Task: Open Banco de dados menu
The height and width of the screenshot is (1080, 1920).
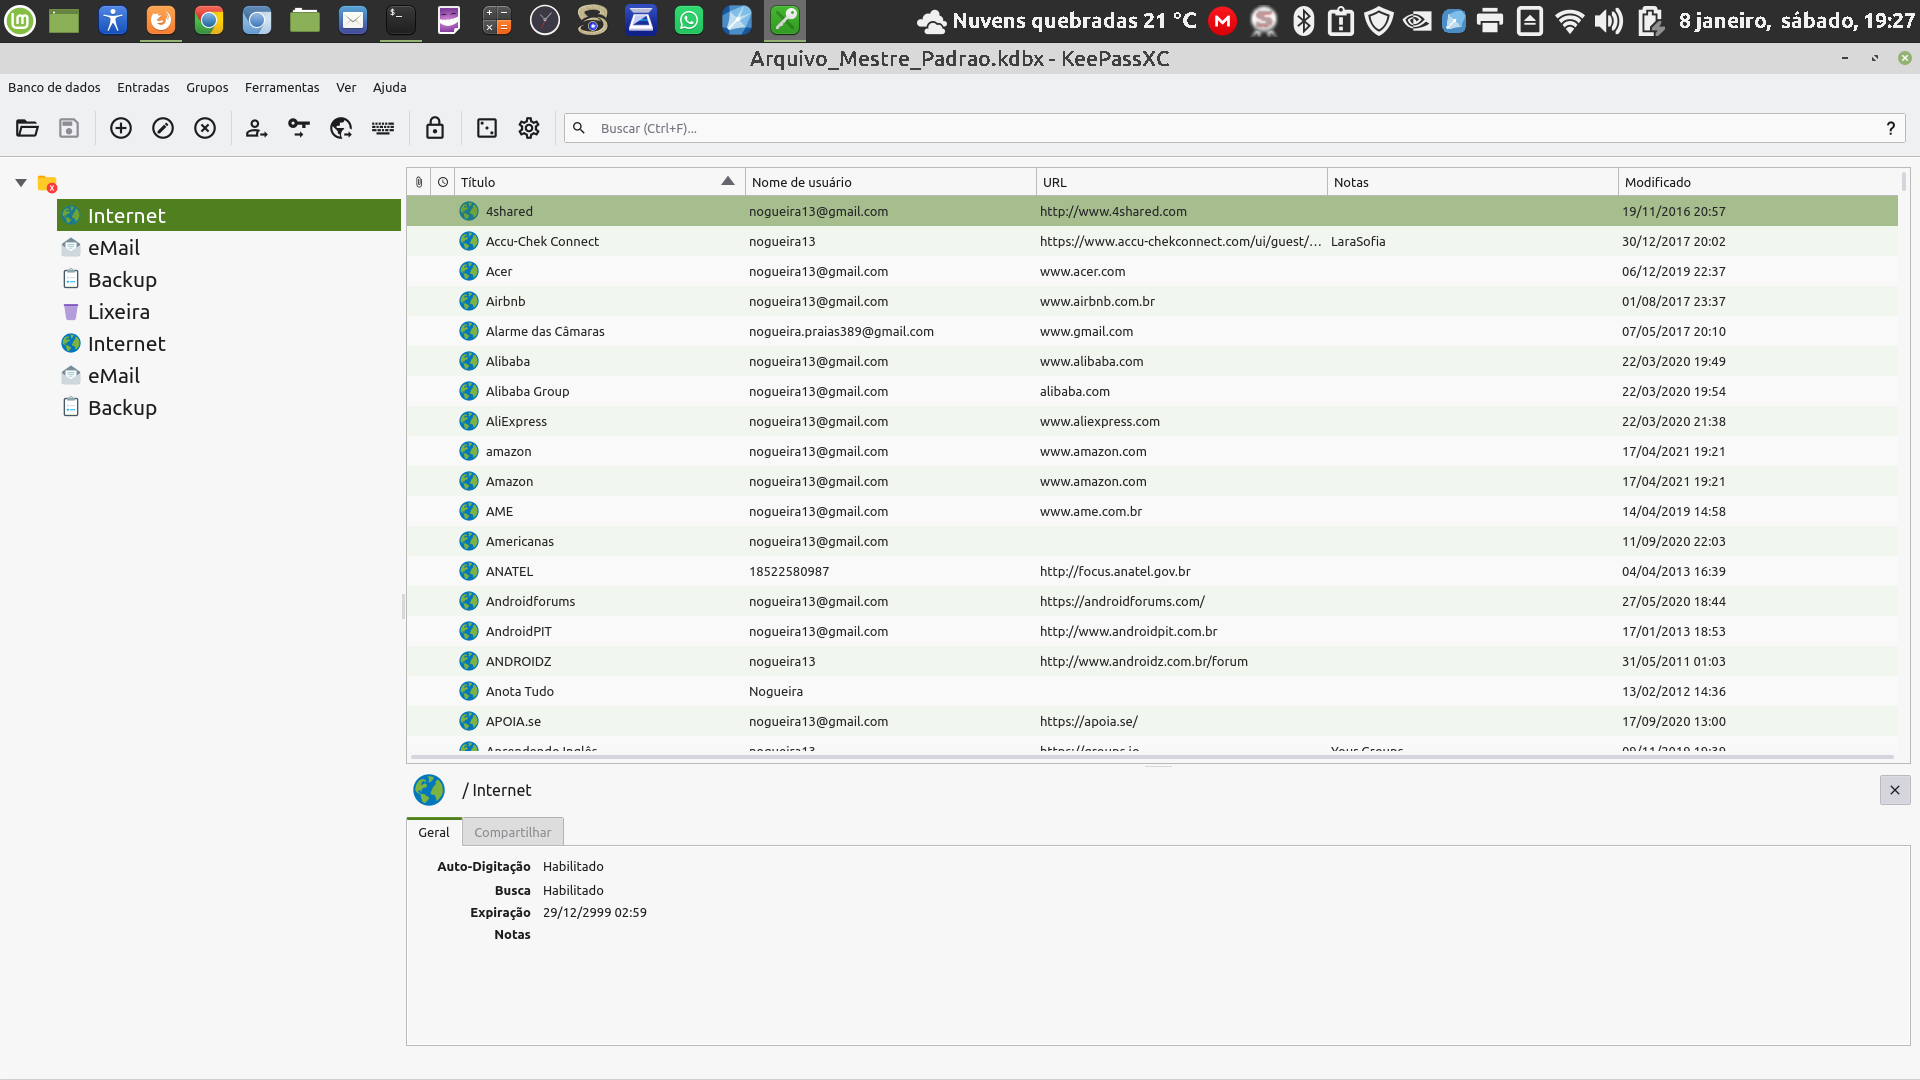Action: click(54, 87)
